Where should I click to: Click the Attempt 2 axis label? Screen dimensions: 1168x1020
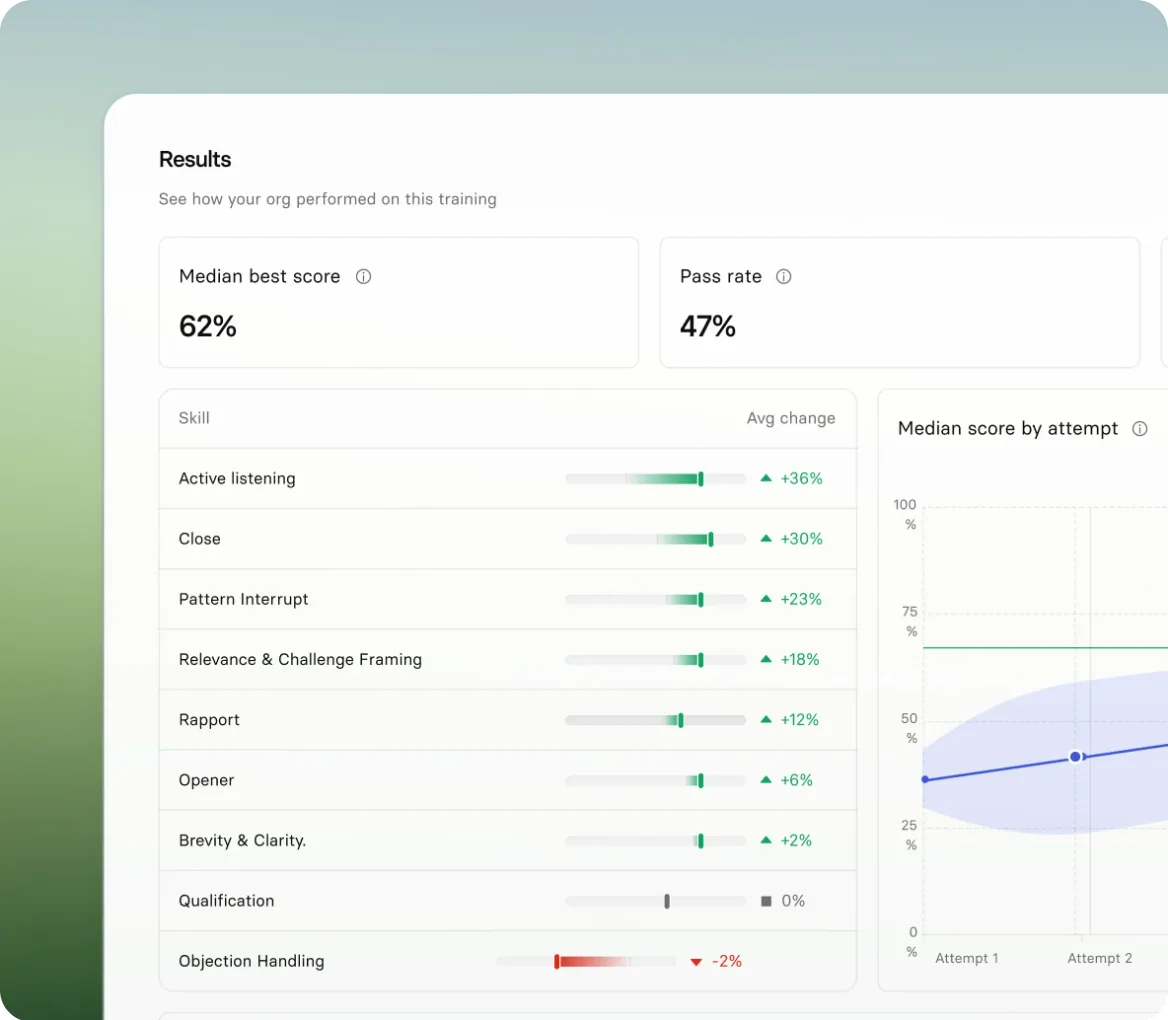coord(1099,958)
